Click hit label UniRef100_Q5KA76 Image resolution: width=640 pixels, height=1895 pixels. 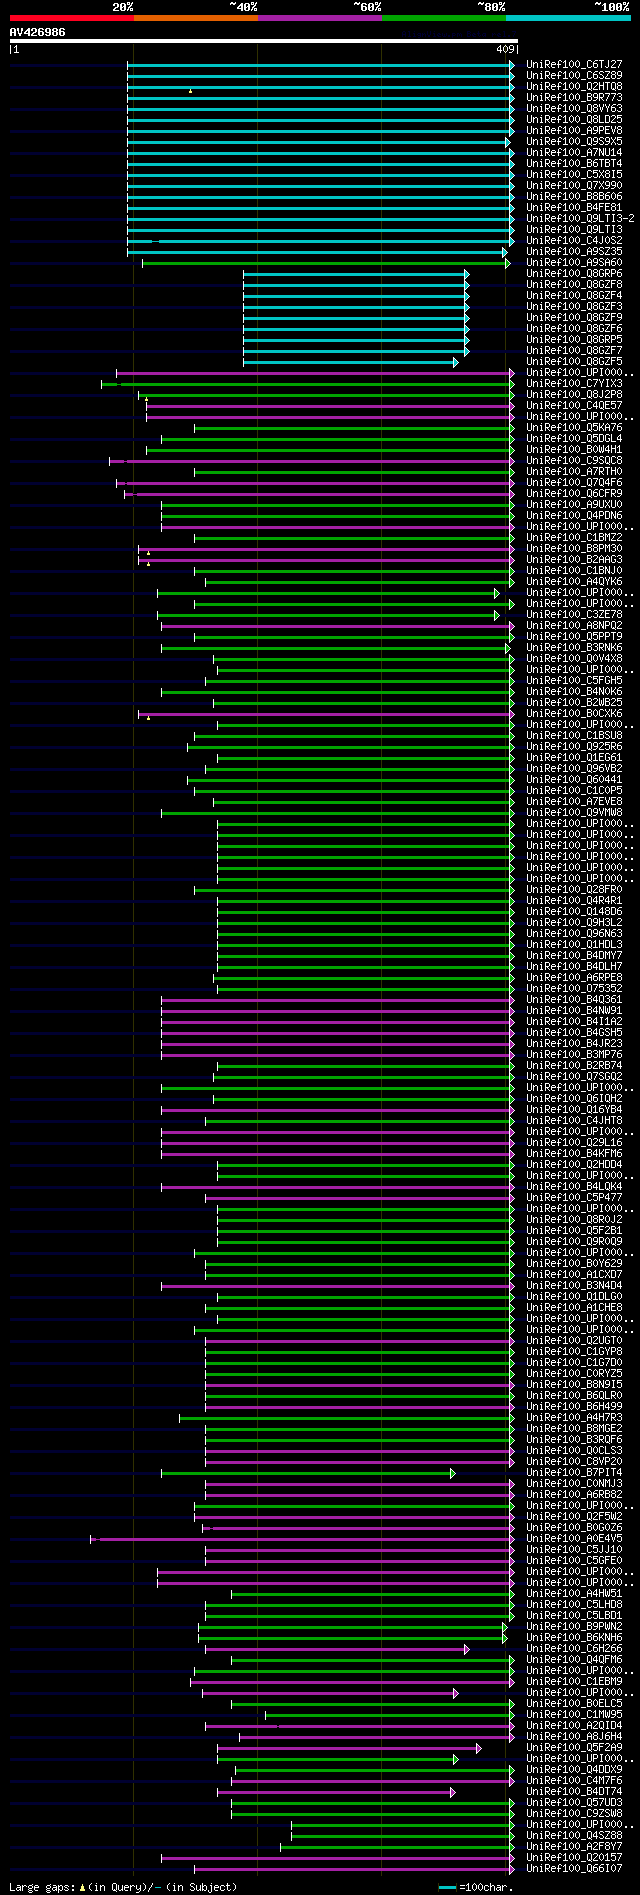[574, 427]
